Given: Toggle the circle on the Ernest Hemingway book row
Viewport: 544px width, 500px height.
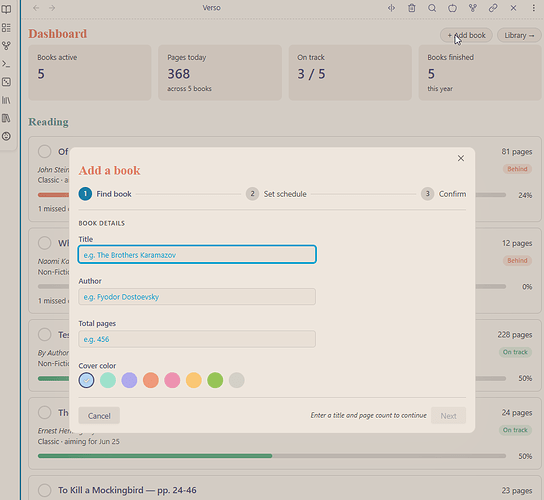Looking at the screenshot, I should (44, 413).
